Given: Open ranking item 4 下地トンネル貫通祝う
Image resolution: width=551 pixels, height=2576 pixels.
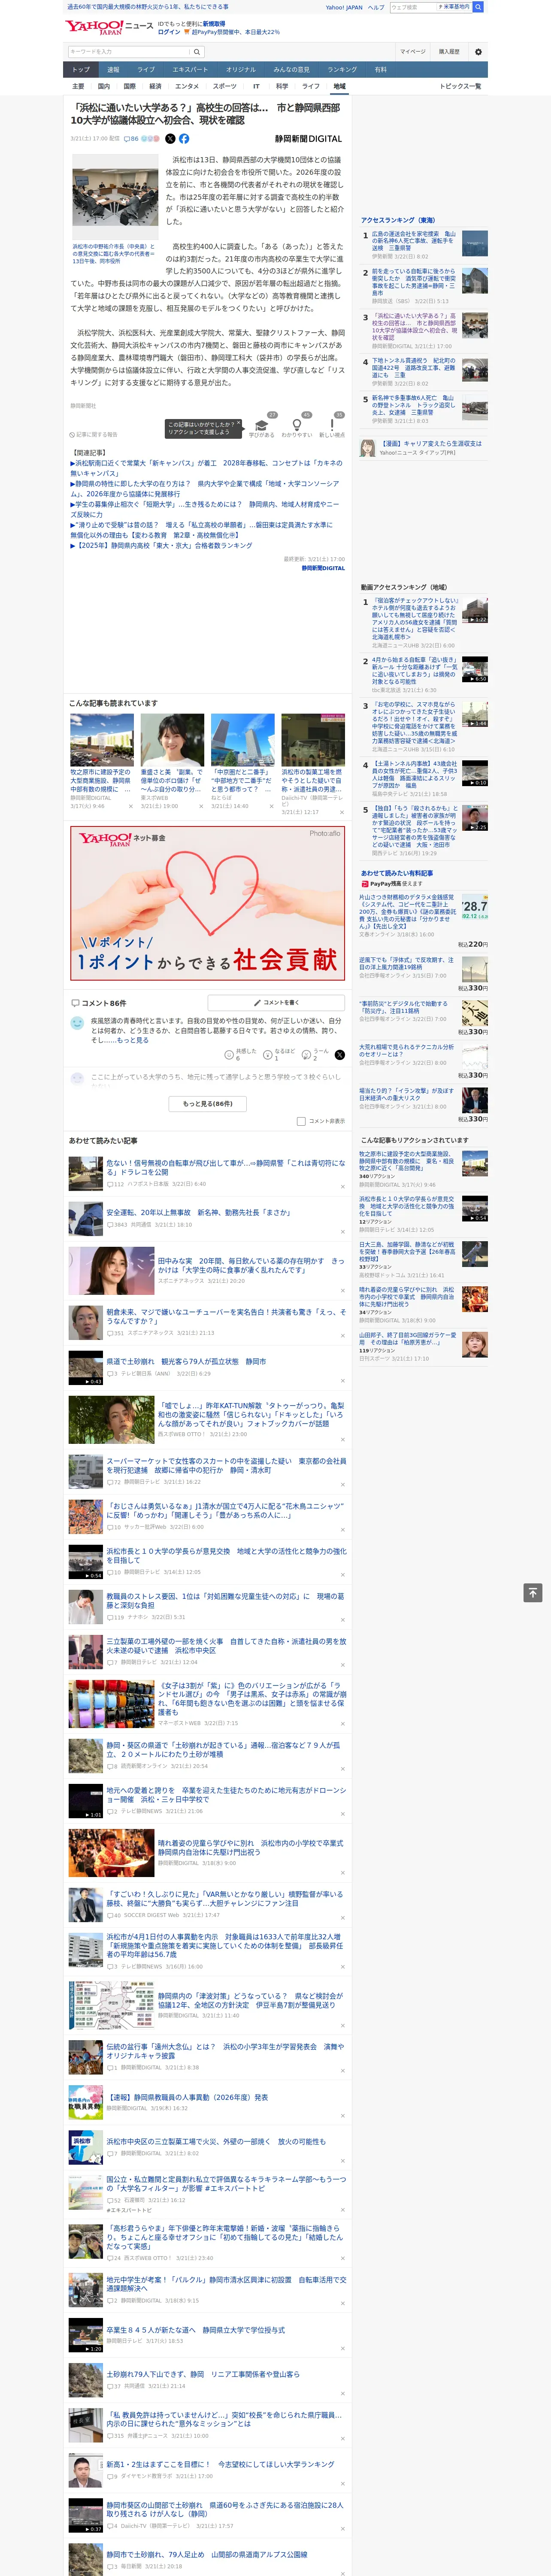Looking at the screenshot, I should point(424,371).
